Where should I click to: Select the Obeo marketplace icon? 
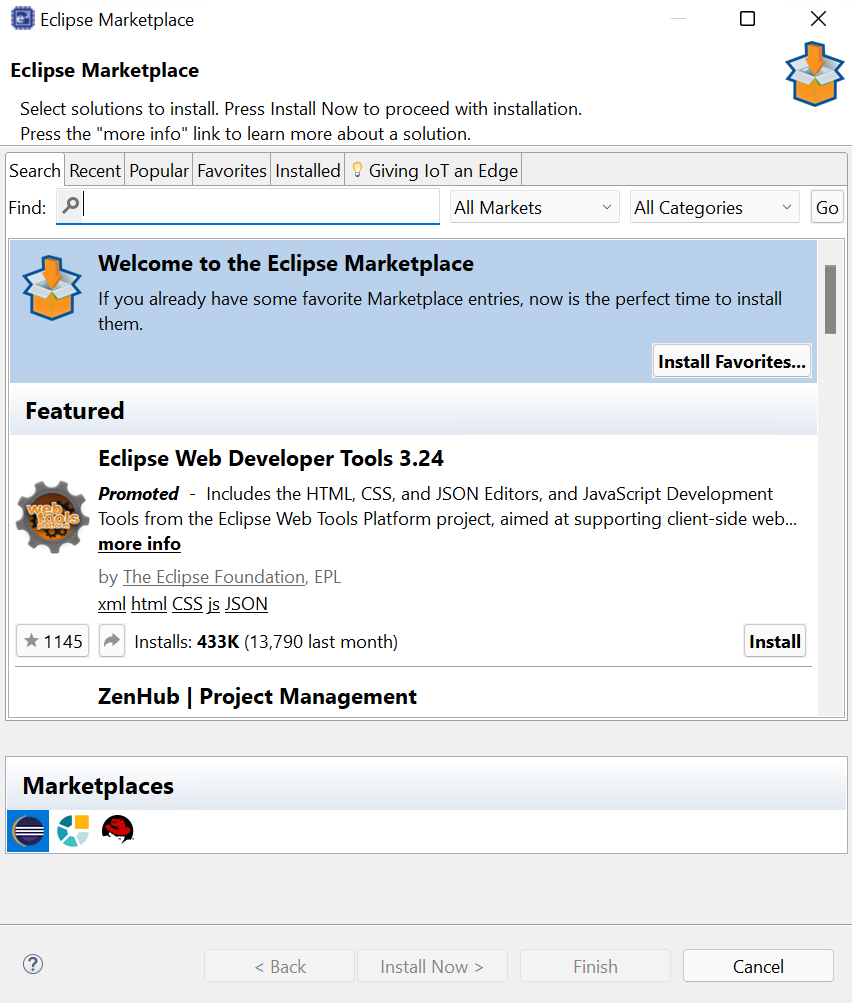[x=73, y=831]
